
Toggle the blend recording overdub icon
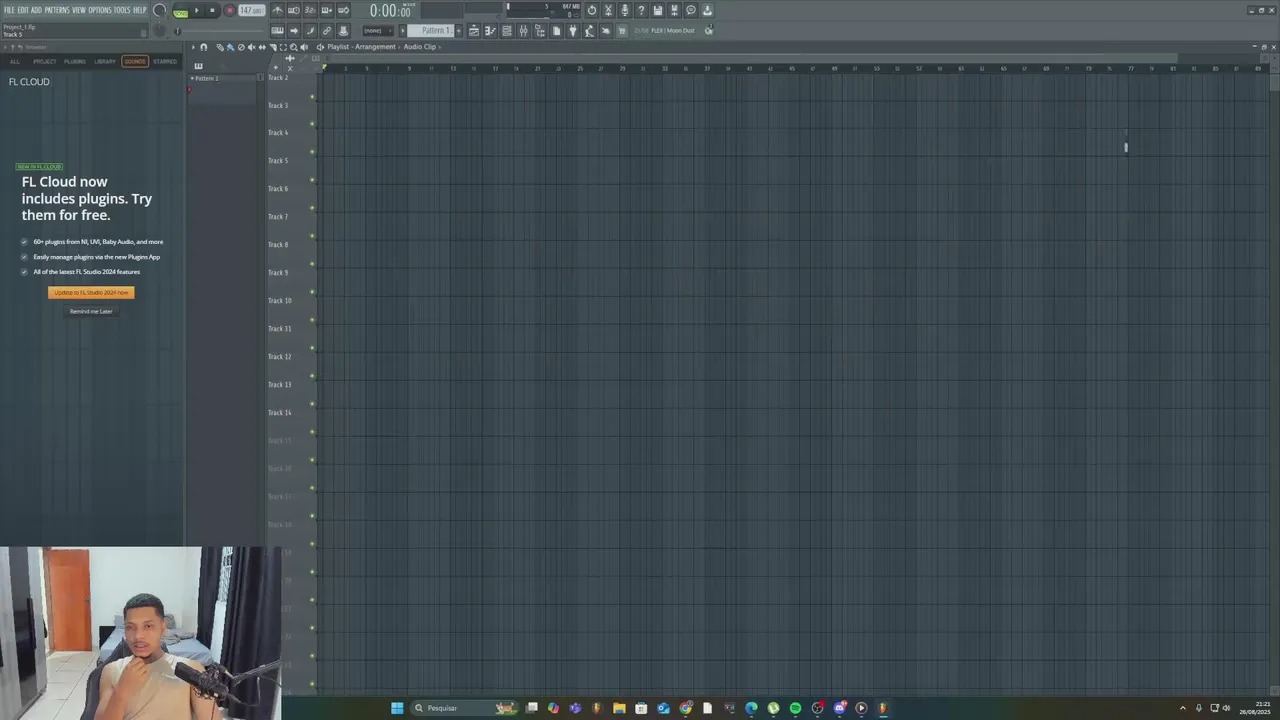click(x=327, y=10)
